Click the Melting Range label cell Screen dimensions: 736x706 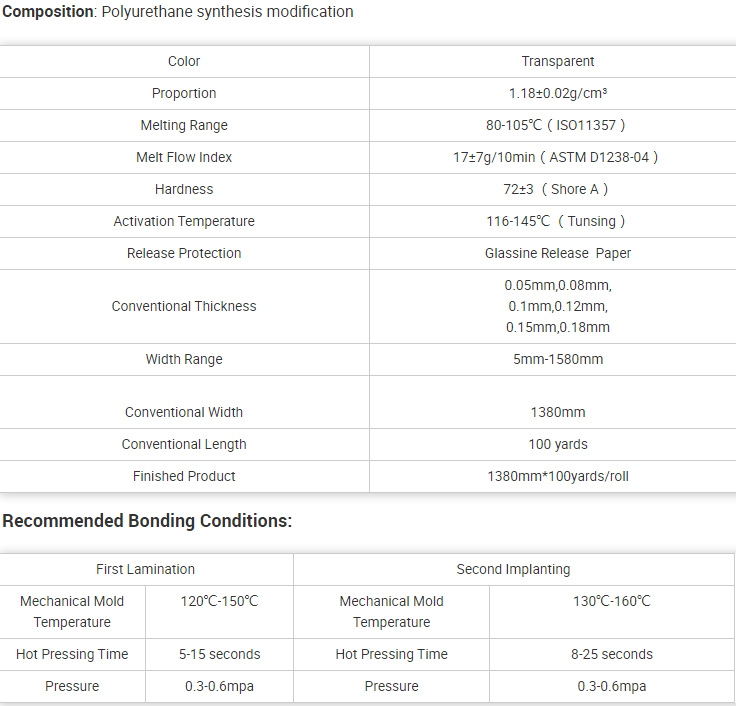tap(184, 125)
